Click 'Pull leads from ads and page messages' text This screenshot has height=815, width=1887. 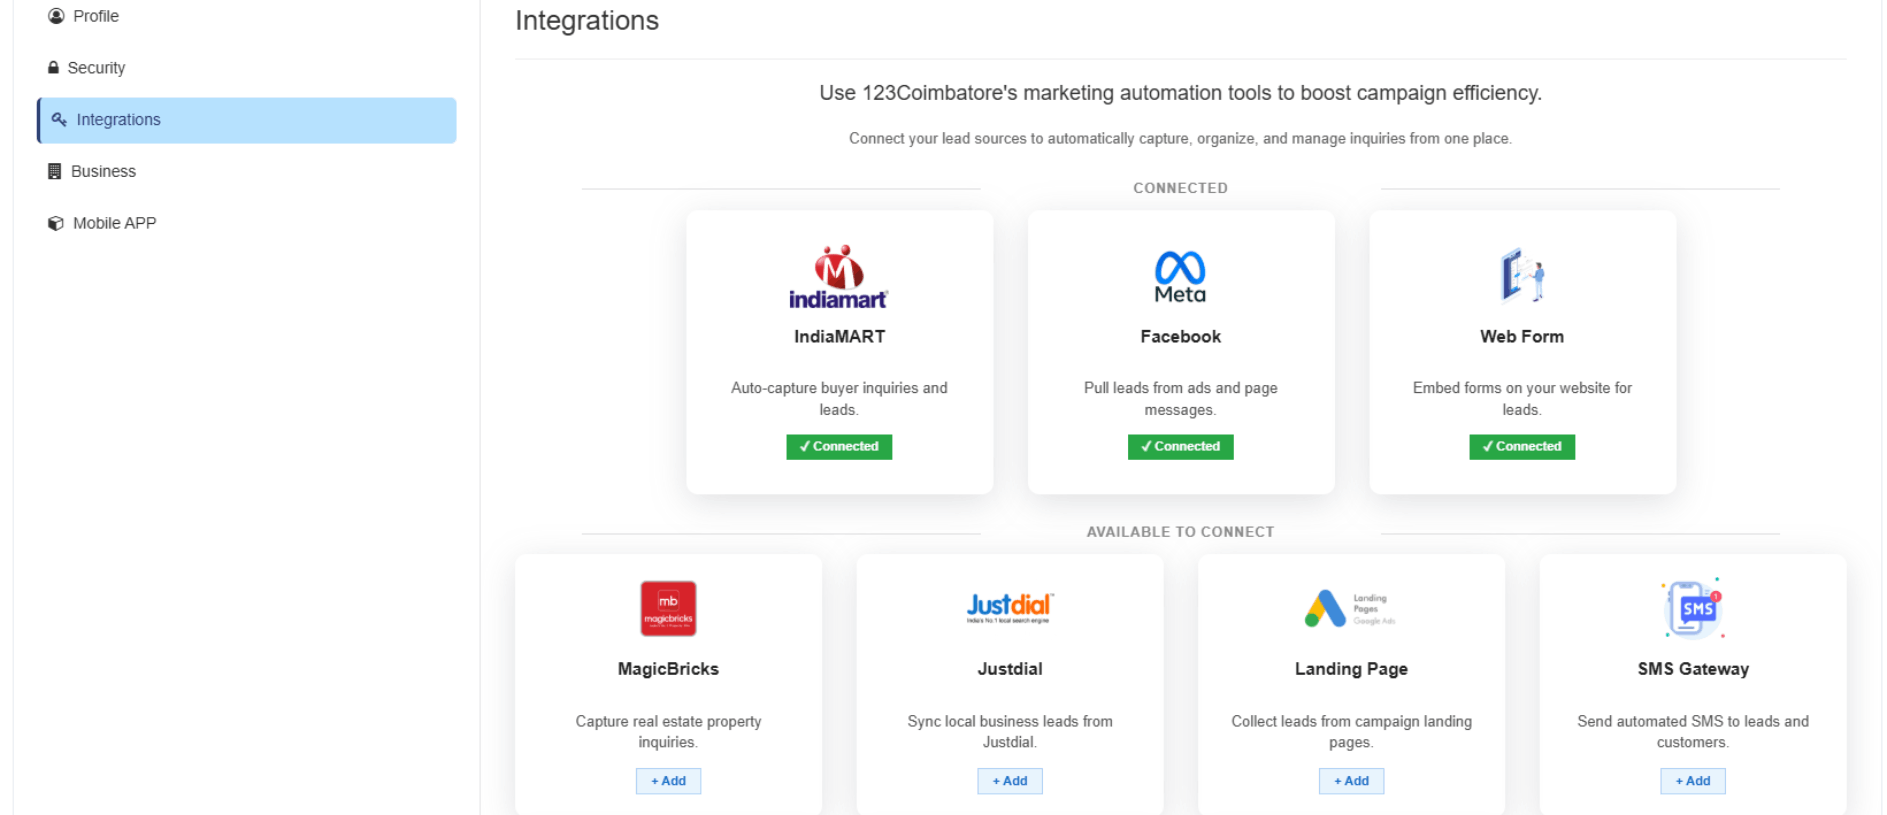pyautogui.click(x=1180, y=399)
